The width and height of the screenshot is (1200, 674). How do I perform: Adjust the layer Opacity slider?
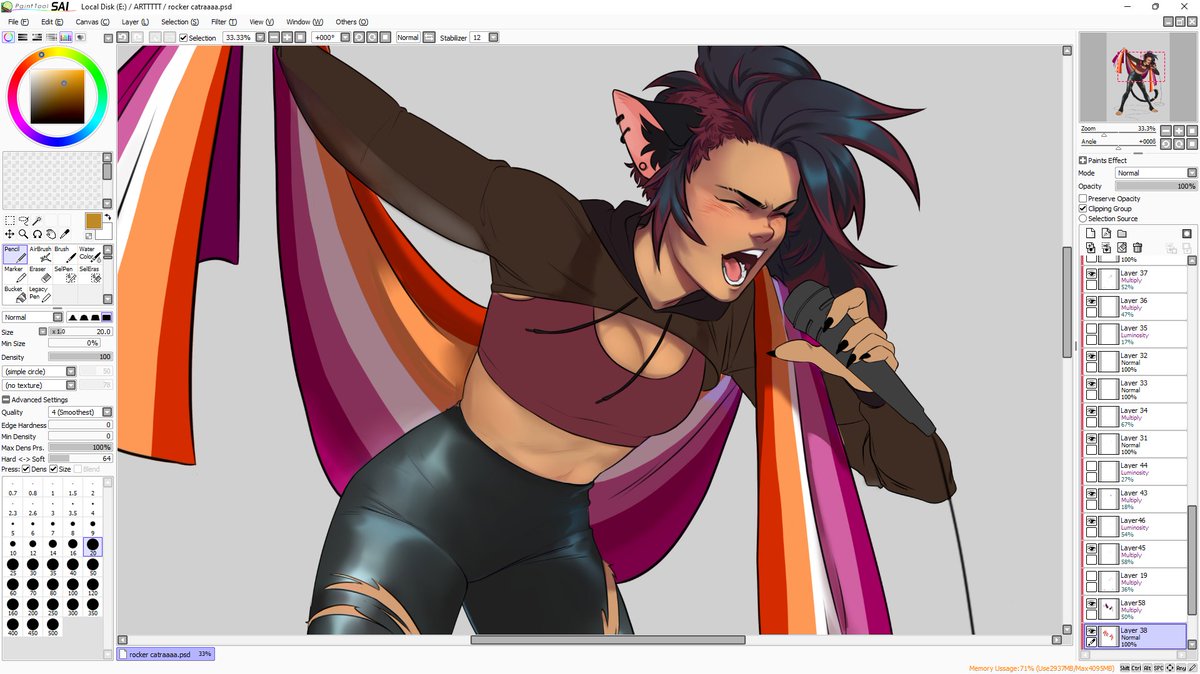coord(1155,186)
